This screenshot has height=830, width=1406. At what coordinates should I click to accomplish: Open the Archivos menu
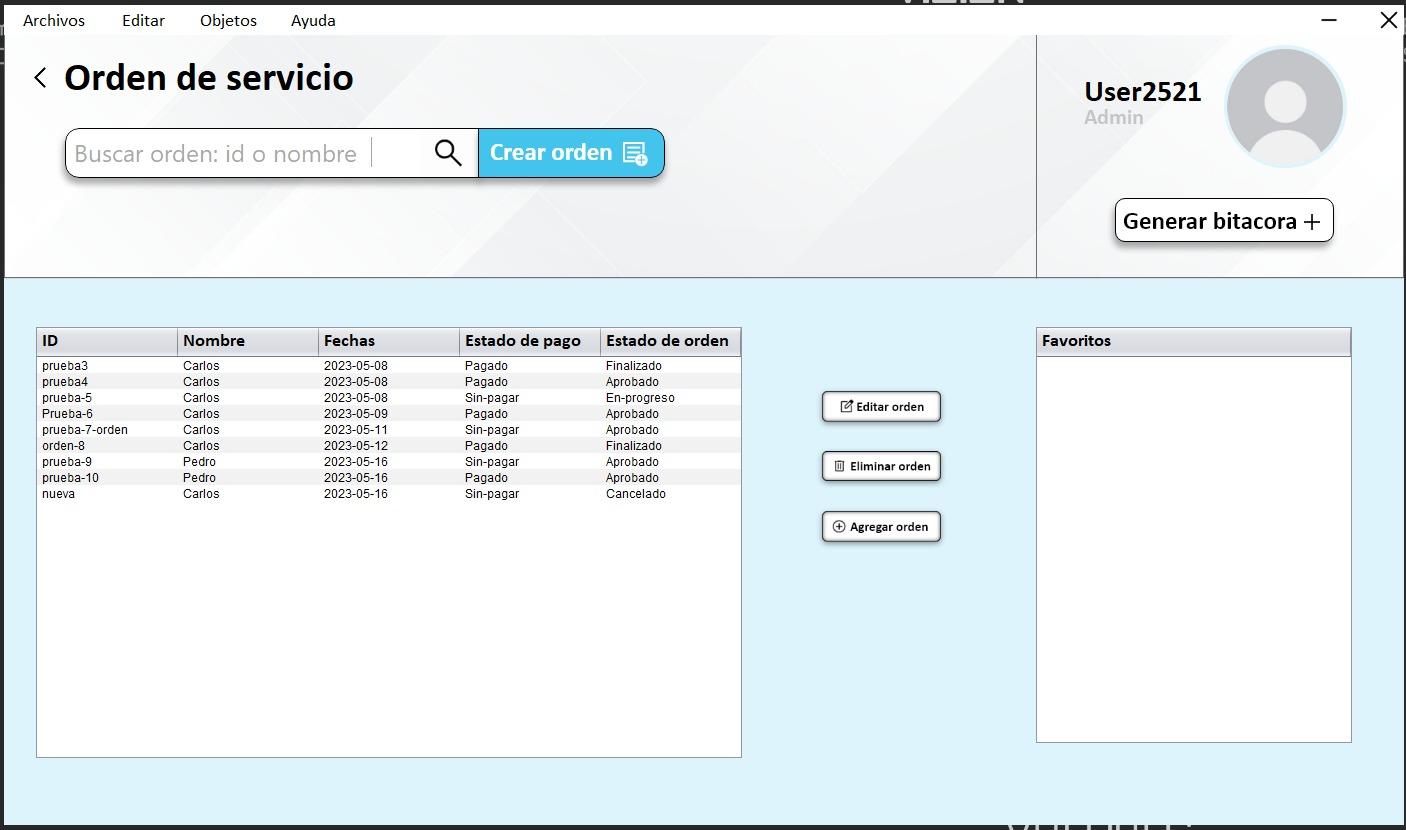(x=54, y=20)
